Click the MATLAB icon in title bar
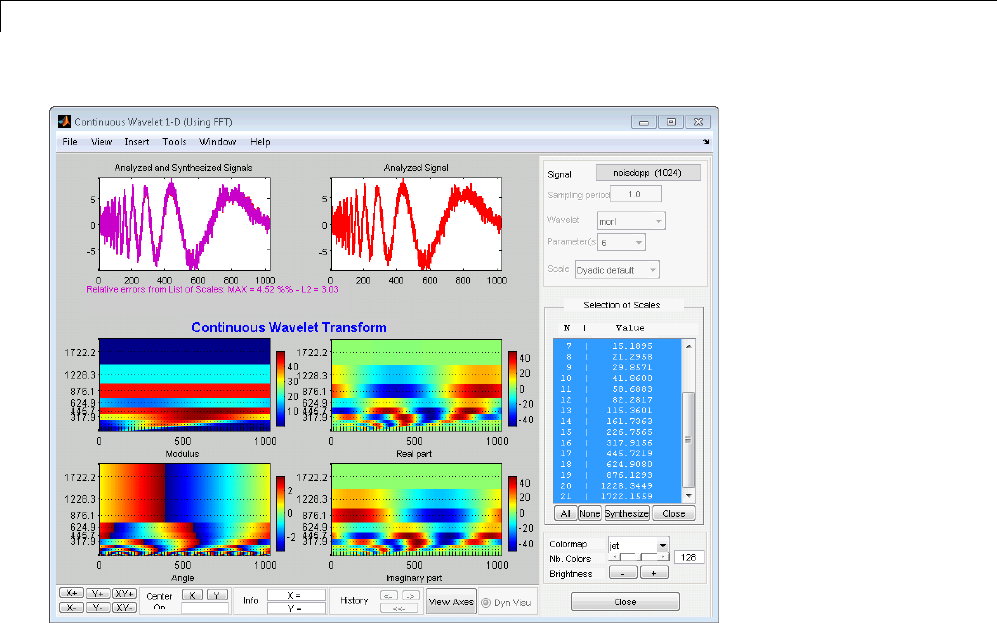The height and width of the screenshot is (623, 997). click(64, 121)
